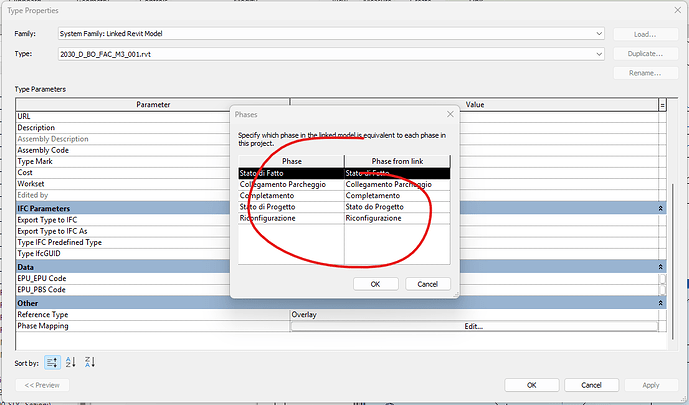Sort parameters descending Z to A
This screenshot has height=405, width=689.
(x=89, y=362)
